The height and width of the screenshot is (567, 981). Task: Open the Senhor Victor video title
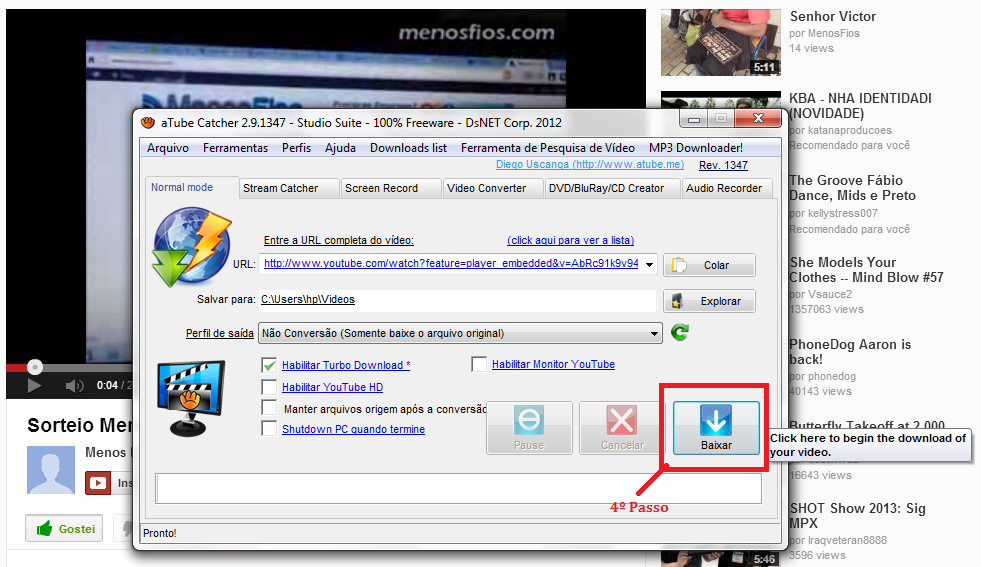coord(833,16)
